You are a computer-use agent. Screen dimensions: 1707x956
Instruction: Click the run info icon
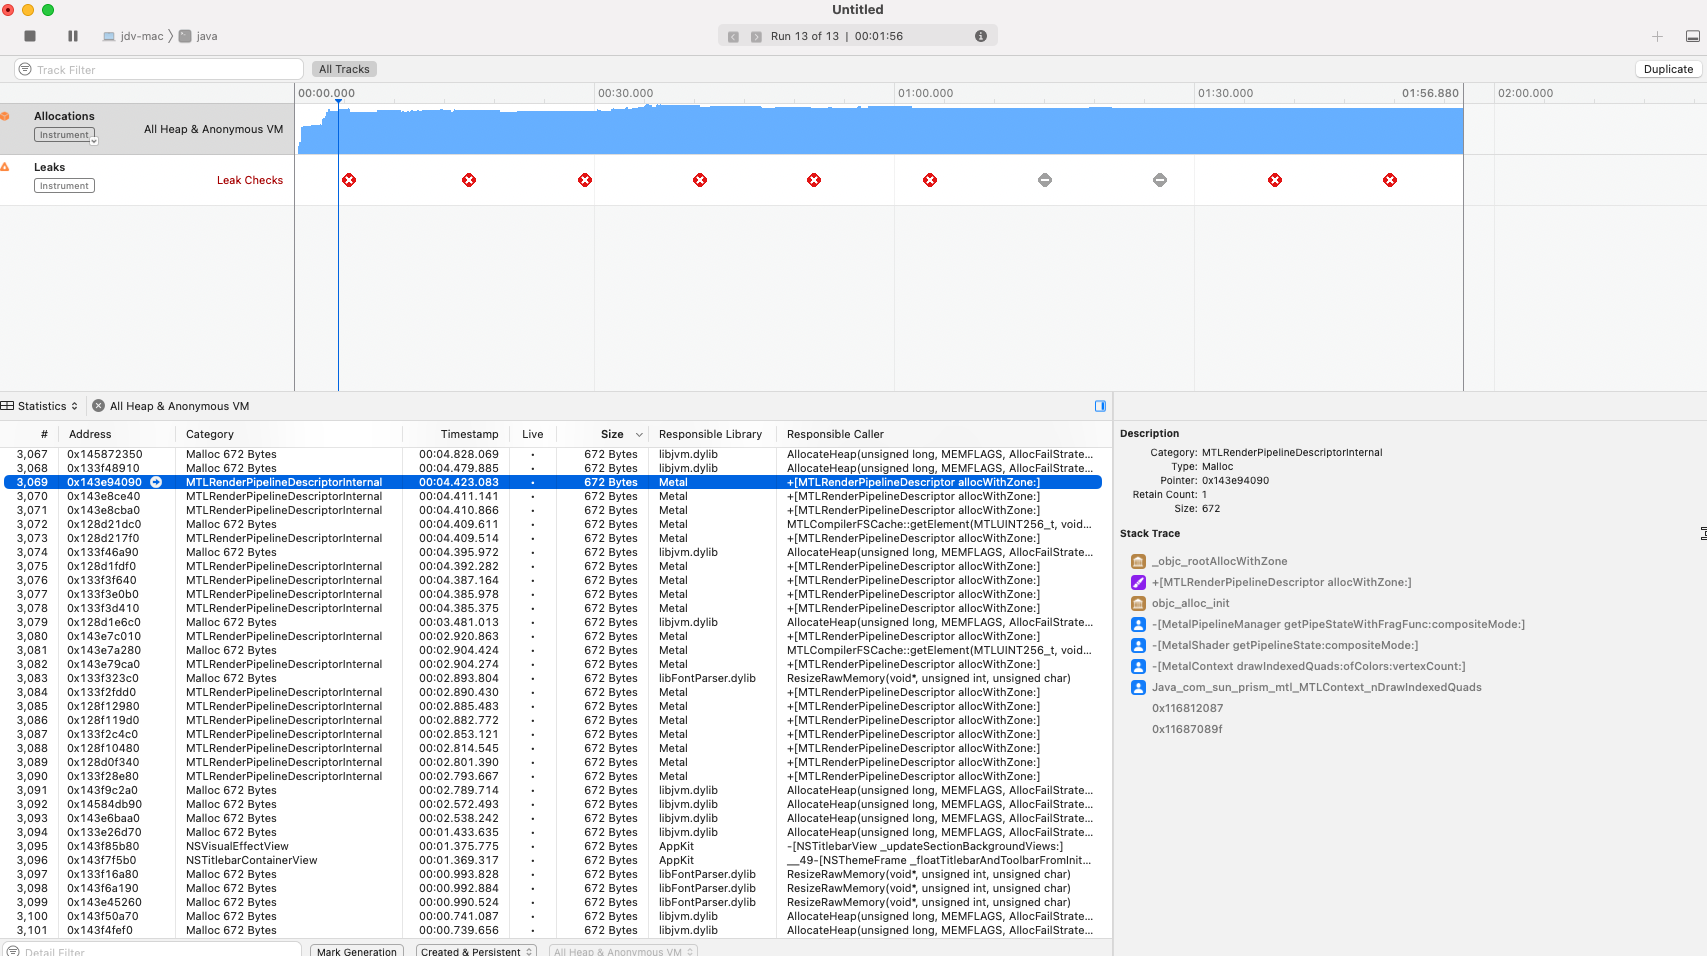click(981, 36)
